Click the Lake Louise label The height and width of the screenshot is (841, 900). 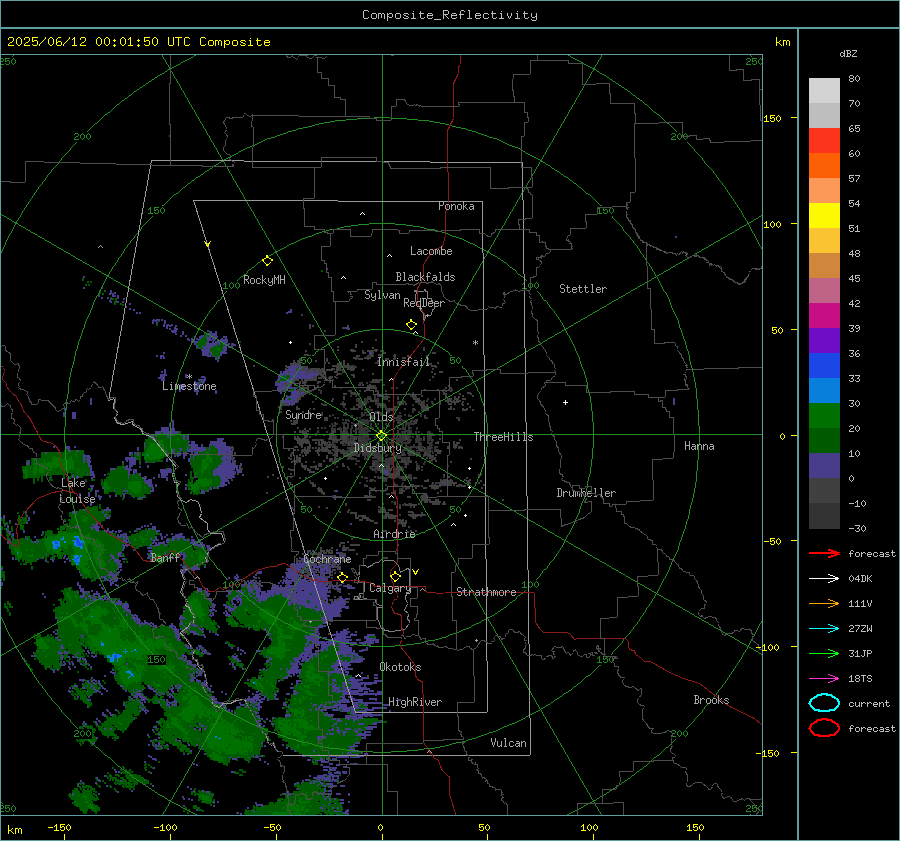click(x=77, y=491)
